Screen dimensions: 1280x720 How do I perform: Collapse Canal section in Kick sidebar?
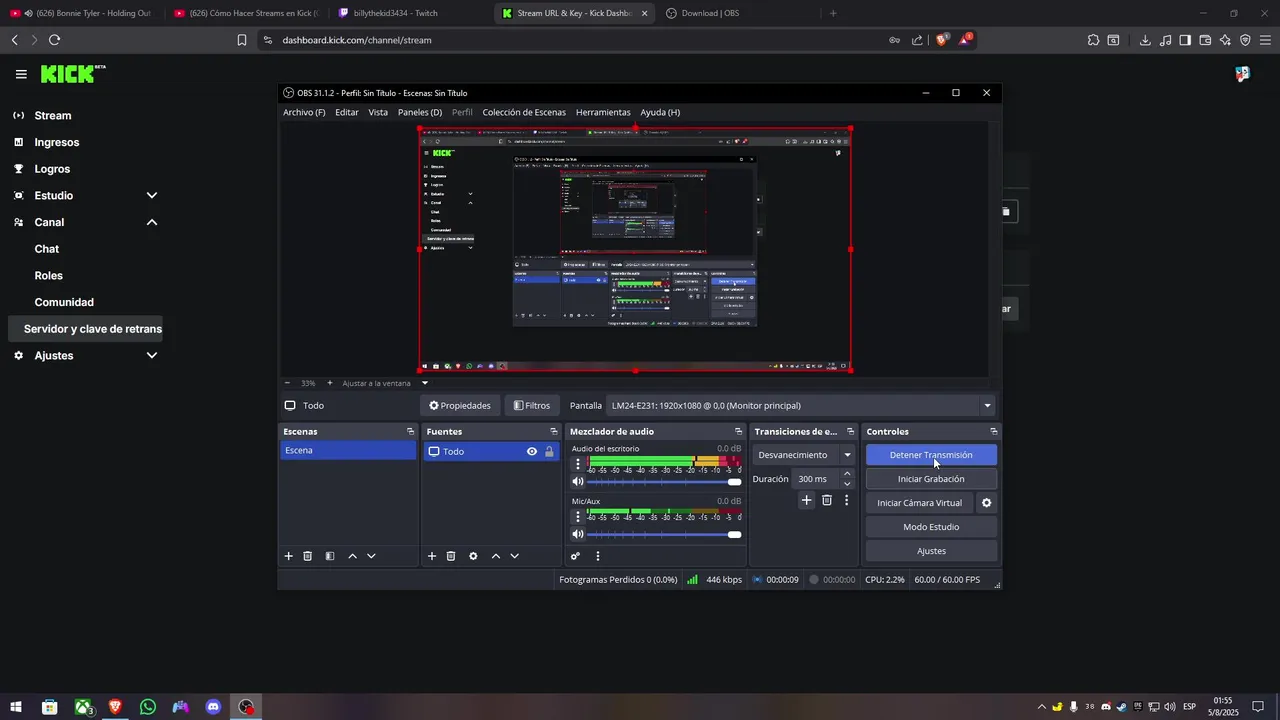[152, 222]
